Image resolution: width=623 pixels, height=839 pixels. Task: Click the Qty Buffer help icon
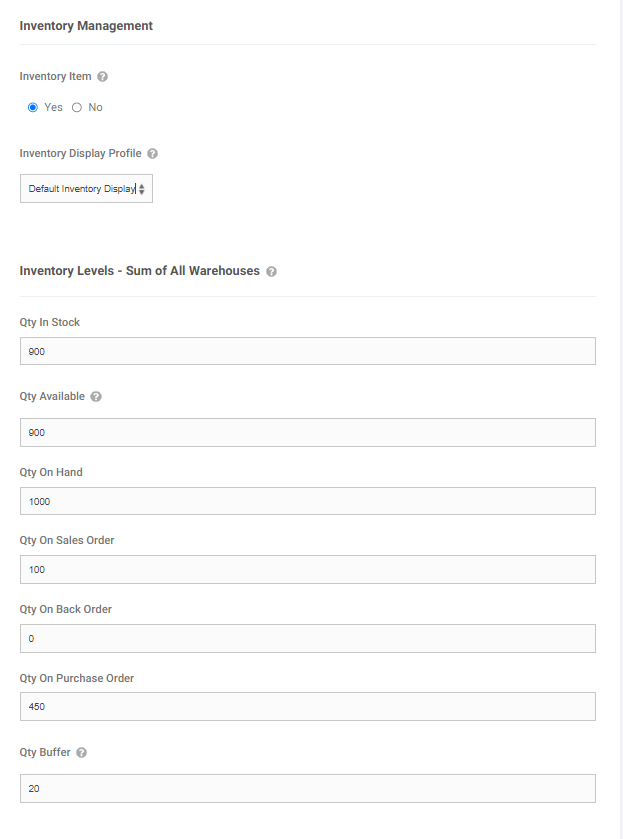pos(81,753)
